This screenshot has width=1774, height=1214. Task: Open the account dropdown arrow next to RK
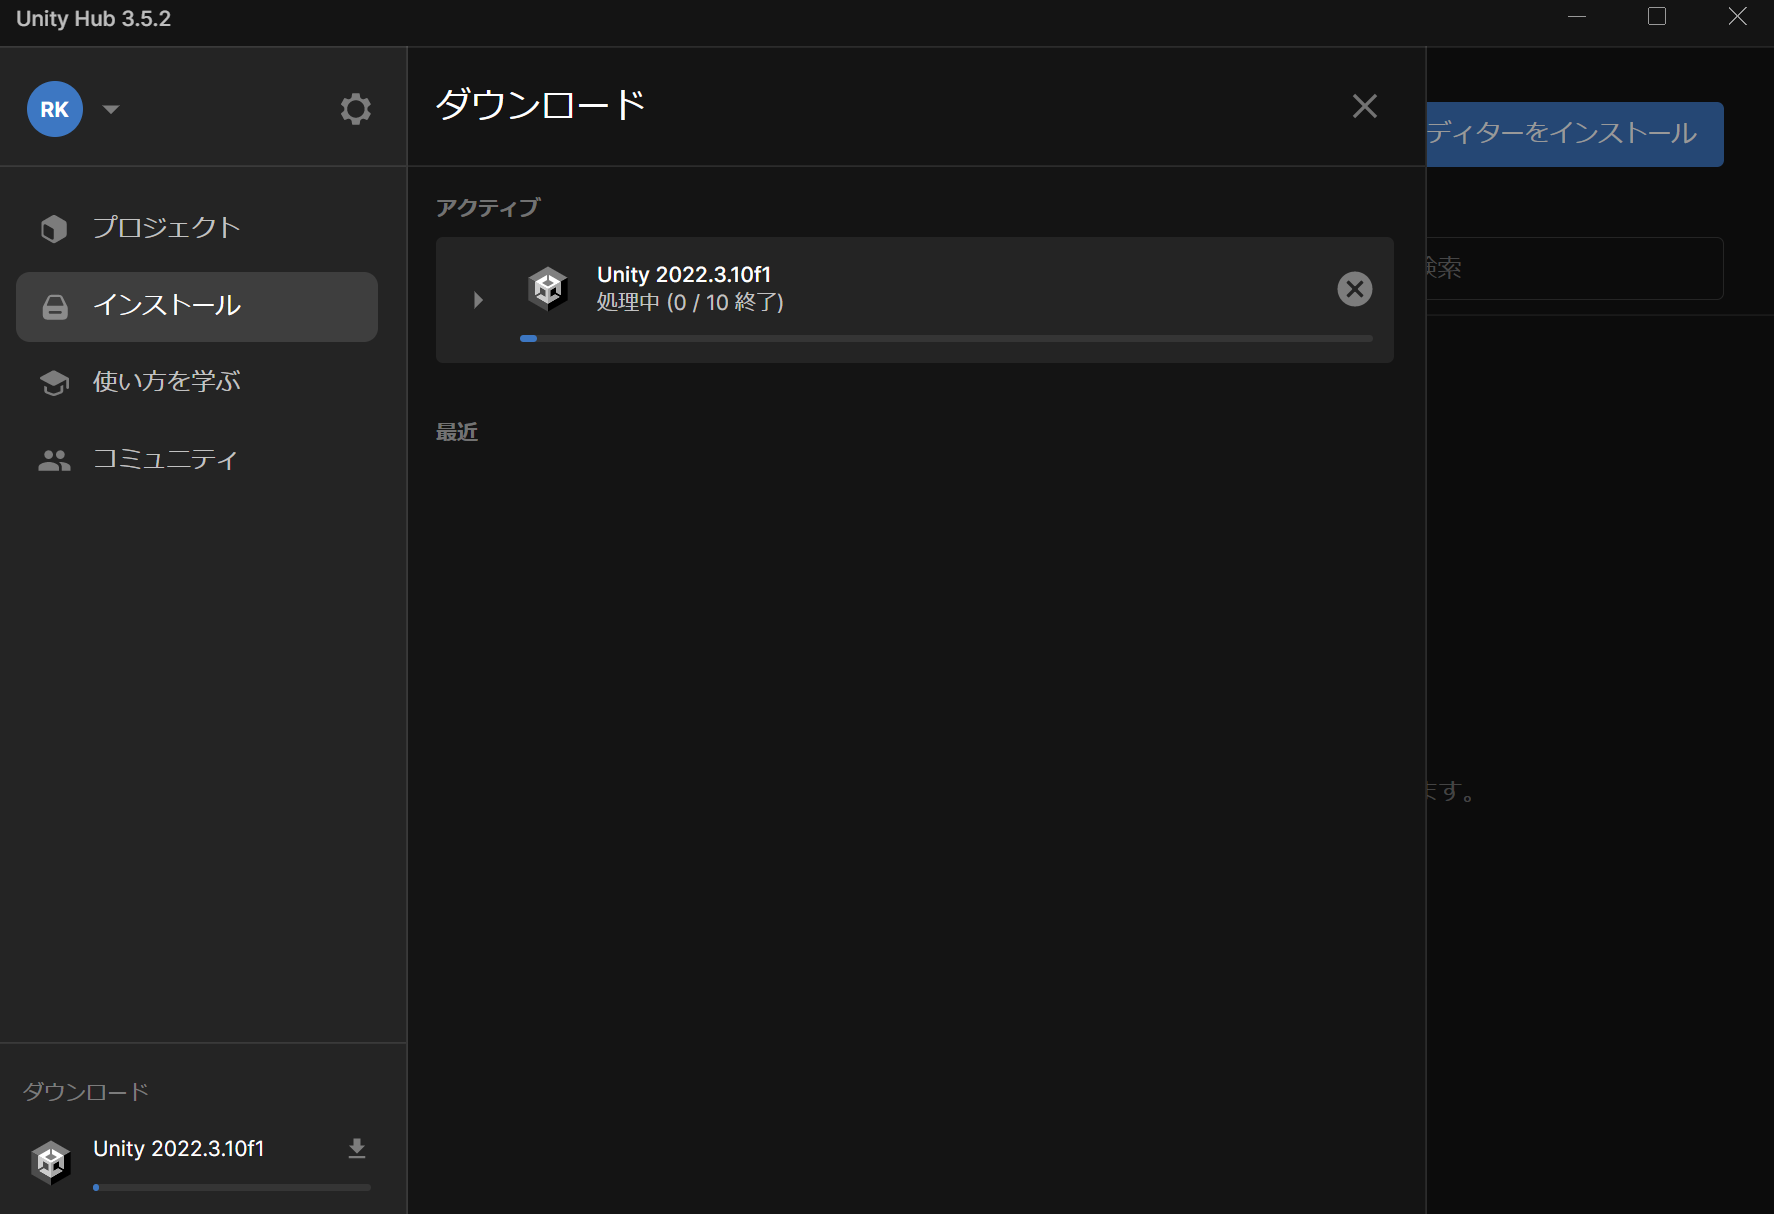[x=111, y=109]
